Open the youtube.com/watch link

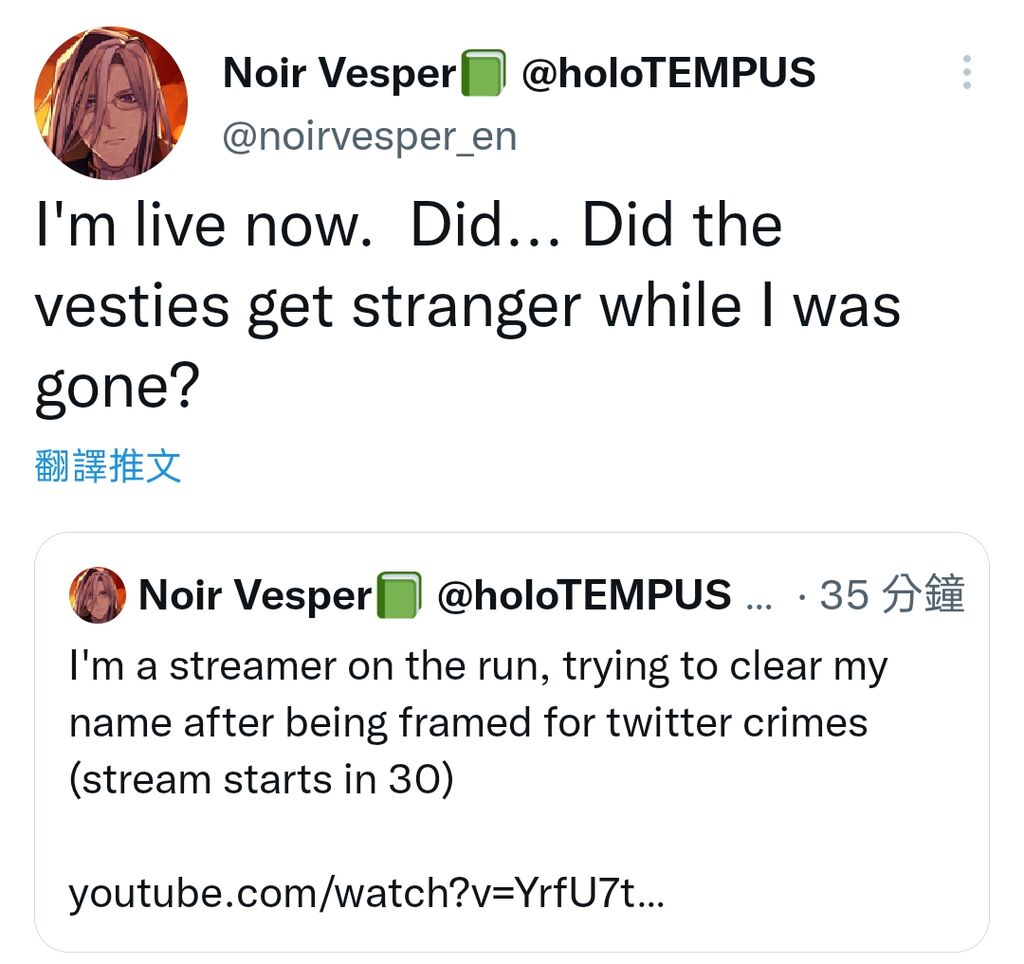(365, 893)
